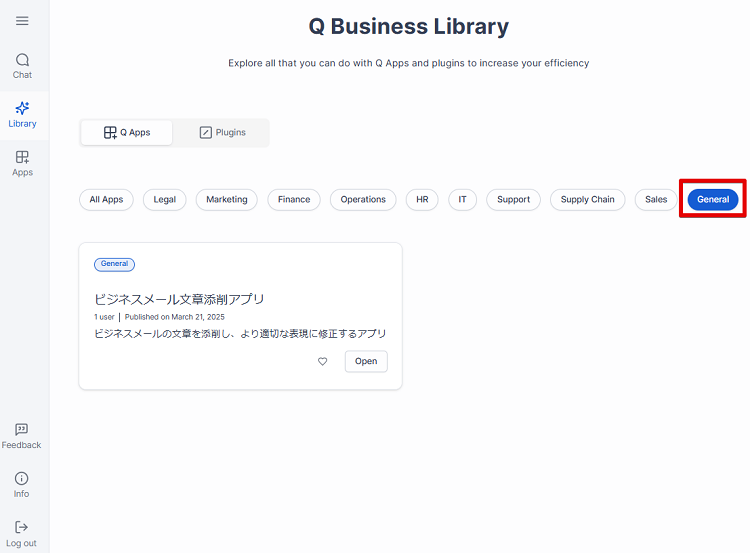Screen dimensions: 750x553
Task: Switch to the Plugins tab
Action: tap(222, 133)
